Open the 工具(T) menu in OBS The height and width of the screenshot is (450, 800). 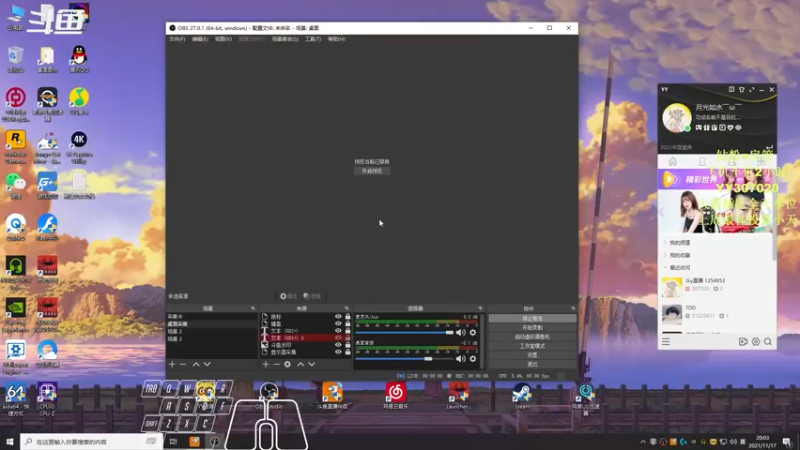click(x=313, y=39)
